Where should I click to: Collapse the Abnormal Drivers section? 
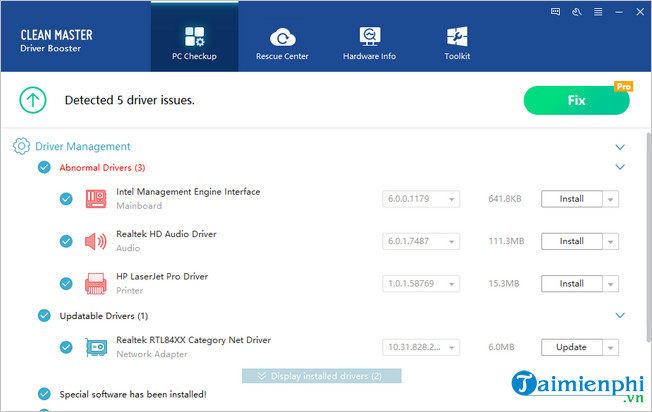click(619, 167)
